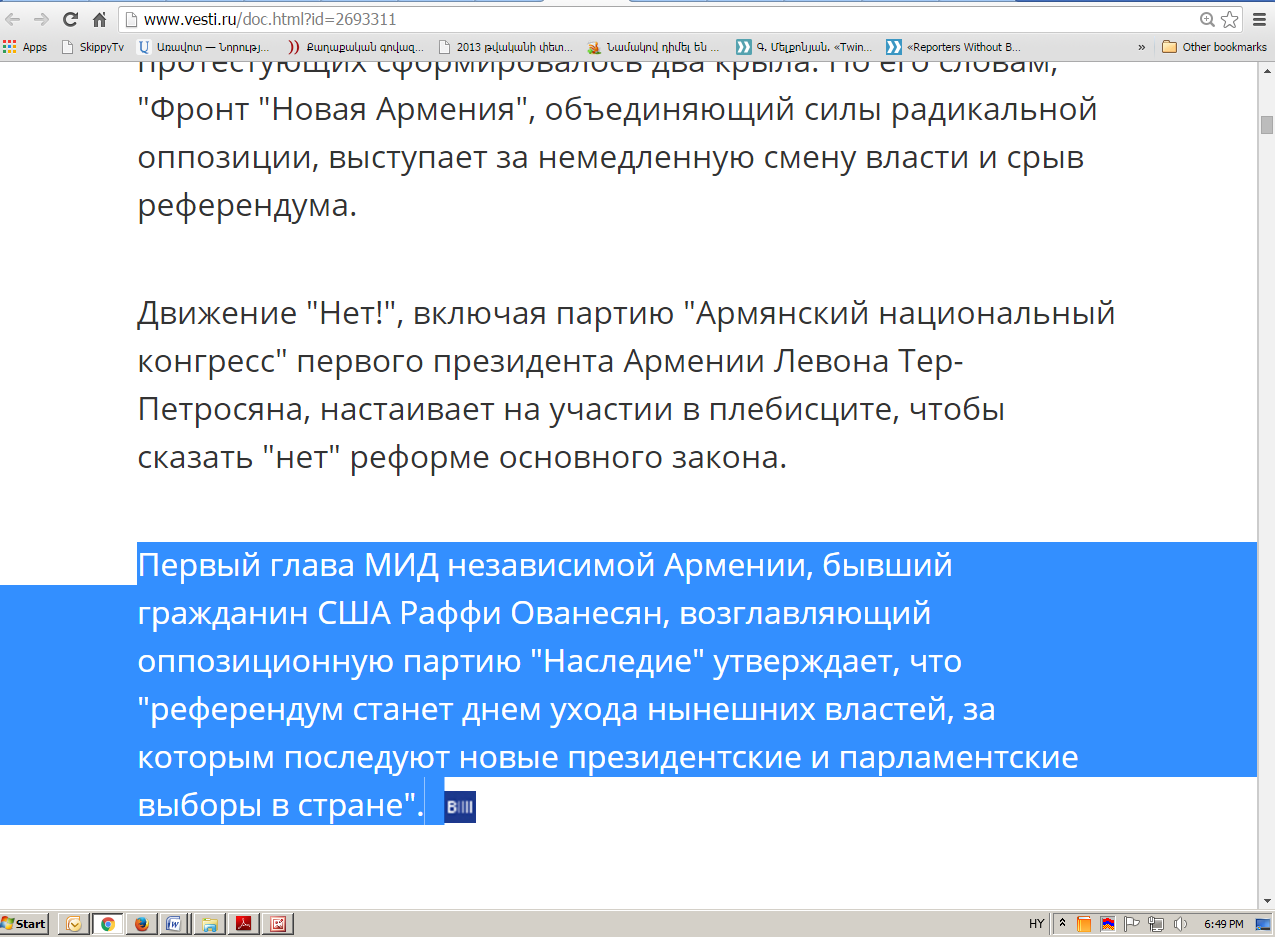Open the Windows Start menu
This screenshot has height=937, width=1275.
[25, 924]
